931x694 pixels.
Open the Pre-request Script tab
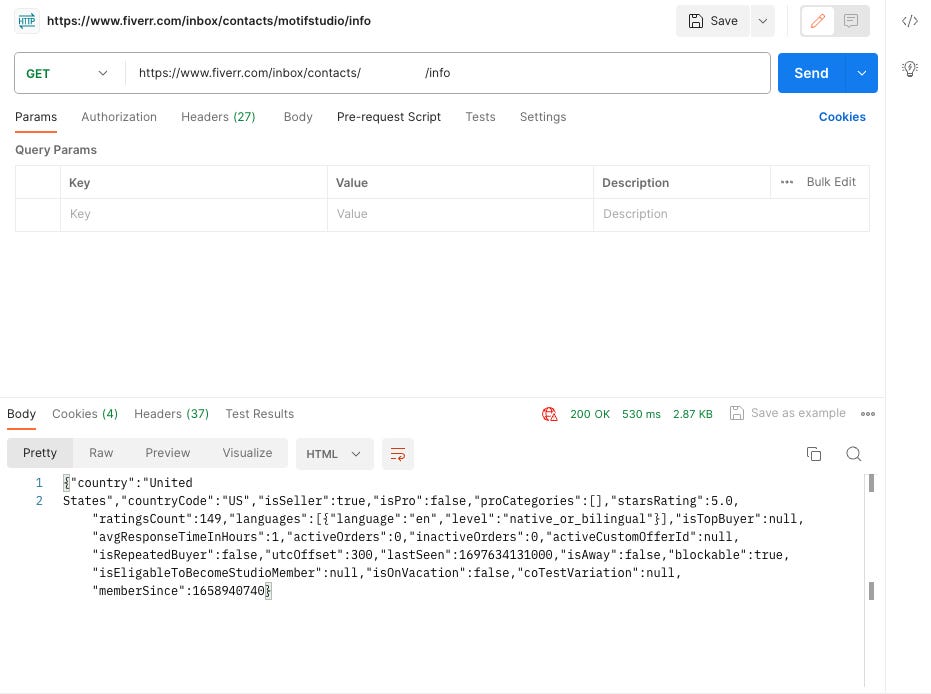pyautogui.click(x=388, y=117)
